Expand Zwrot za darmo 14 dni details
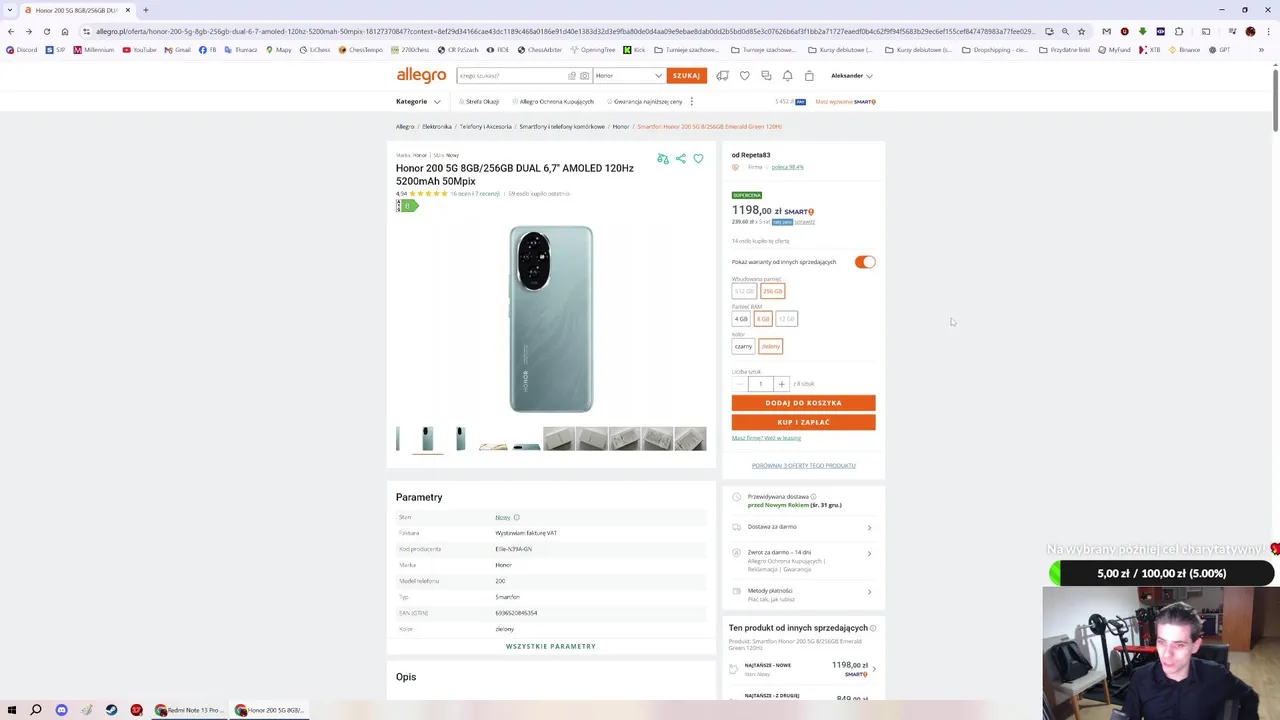 [x=803, y=560]
